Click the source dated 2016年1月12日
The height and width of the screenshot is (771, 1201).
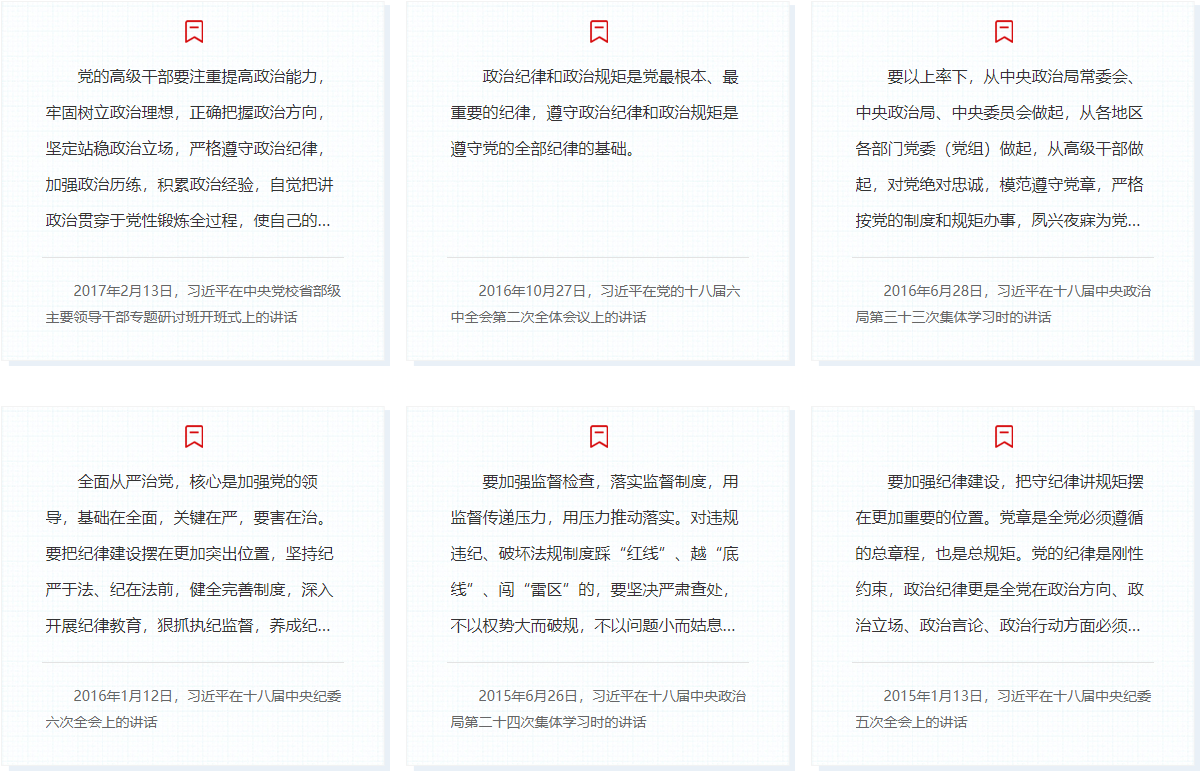pyautogui.click(x=193, y=708)
